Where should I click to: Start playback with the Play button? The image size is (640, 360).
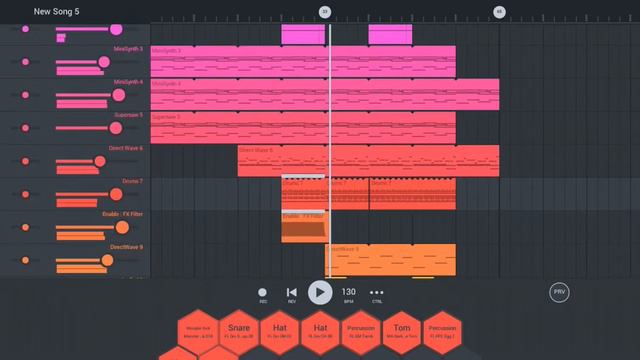pyautogui.click(x=320, y=292)
